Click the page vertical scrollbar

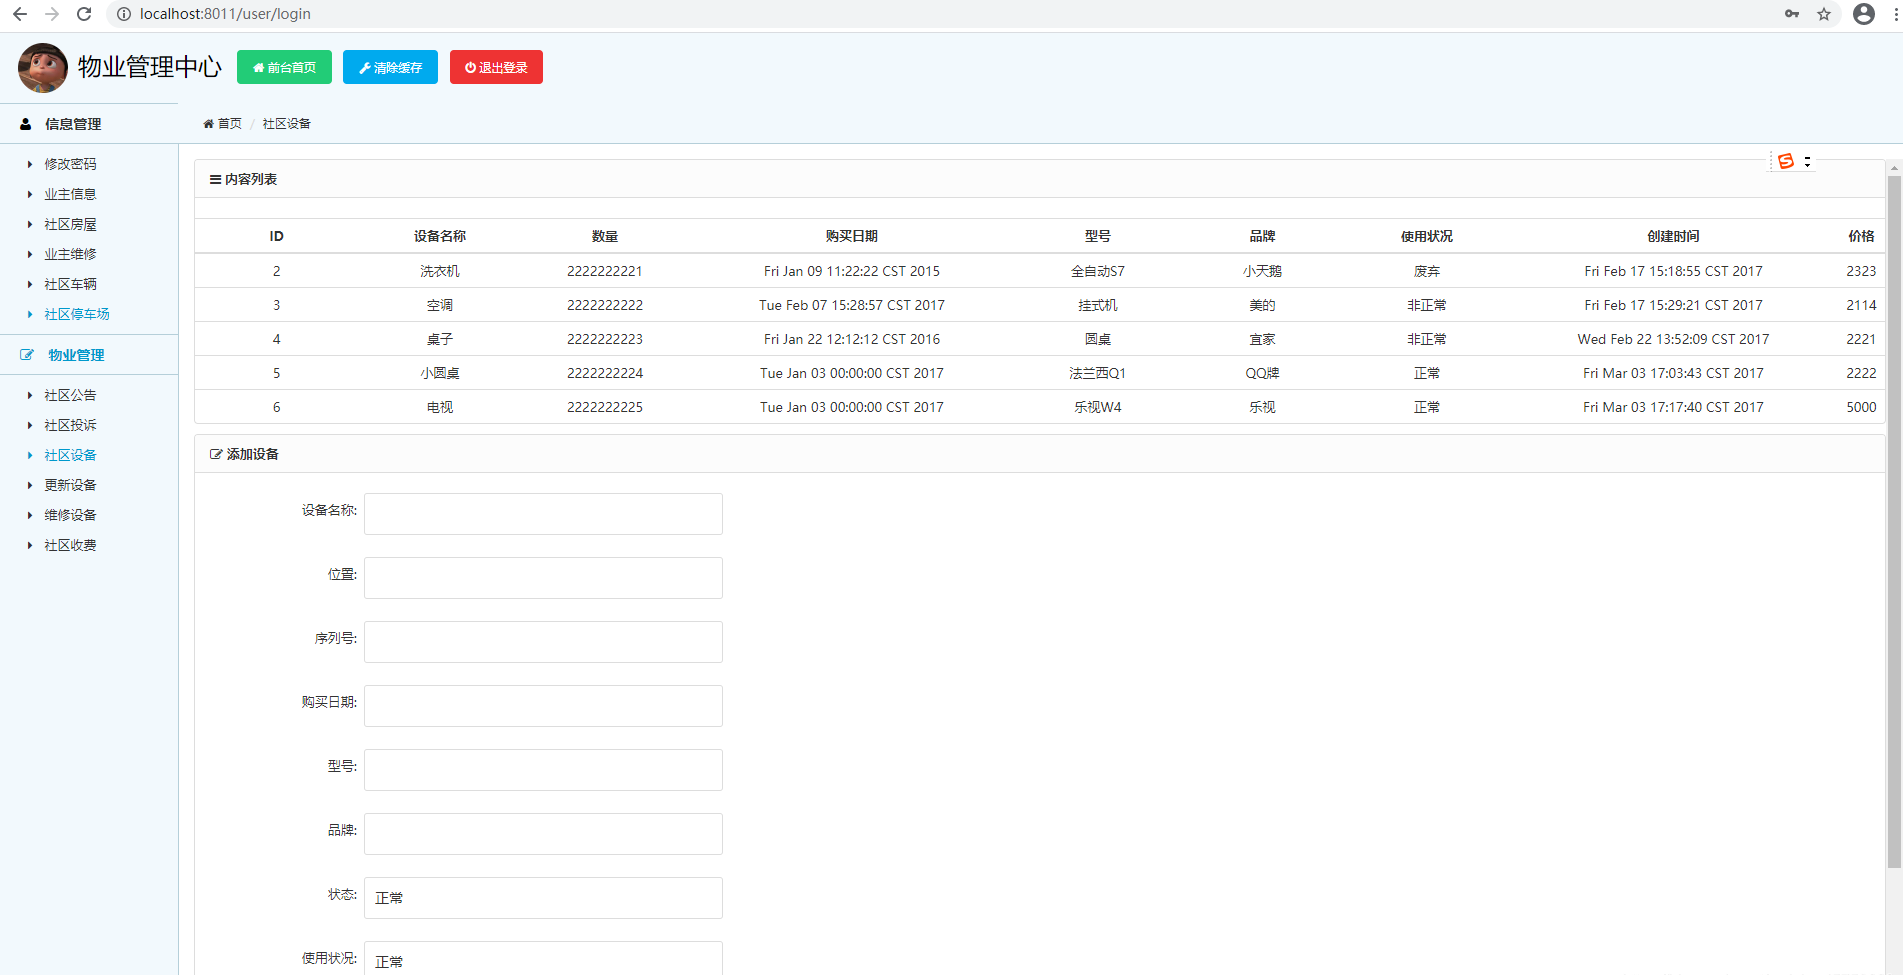(1894, 520)
